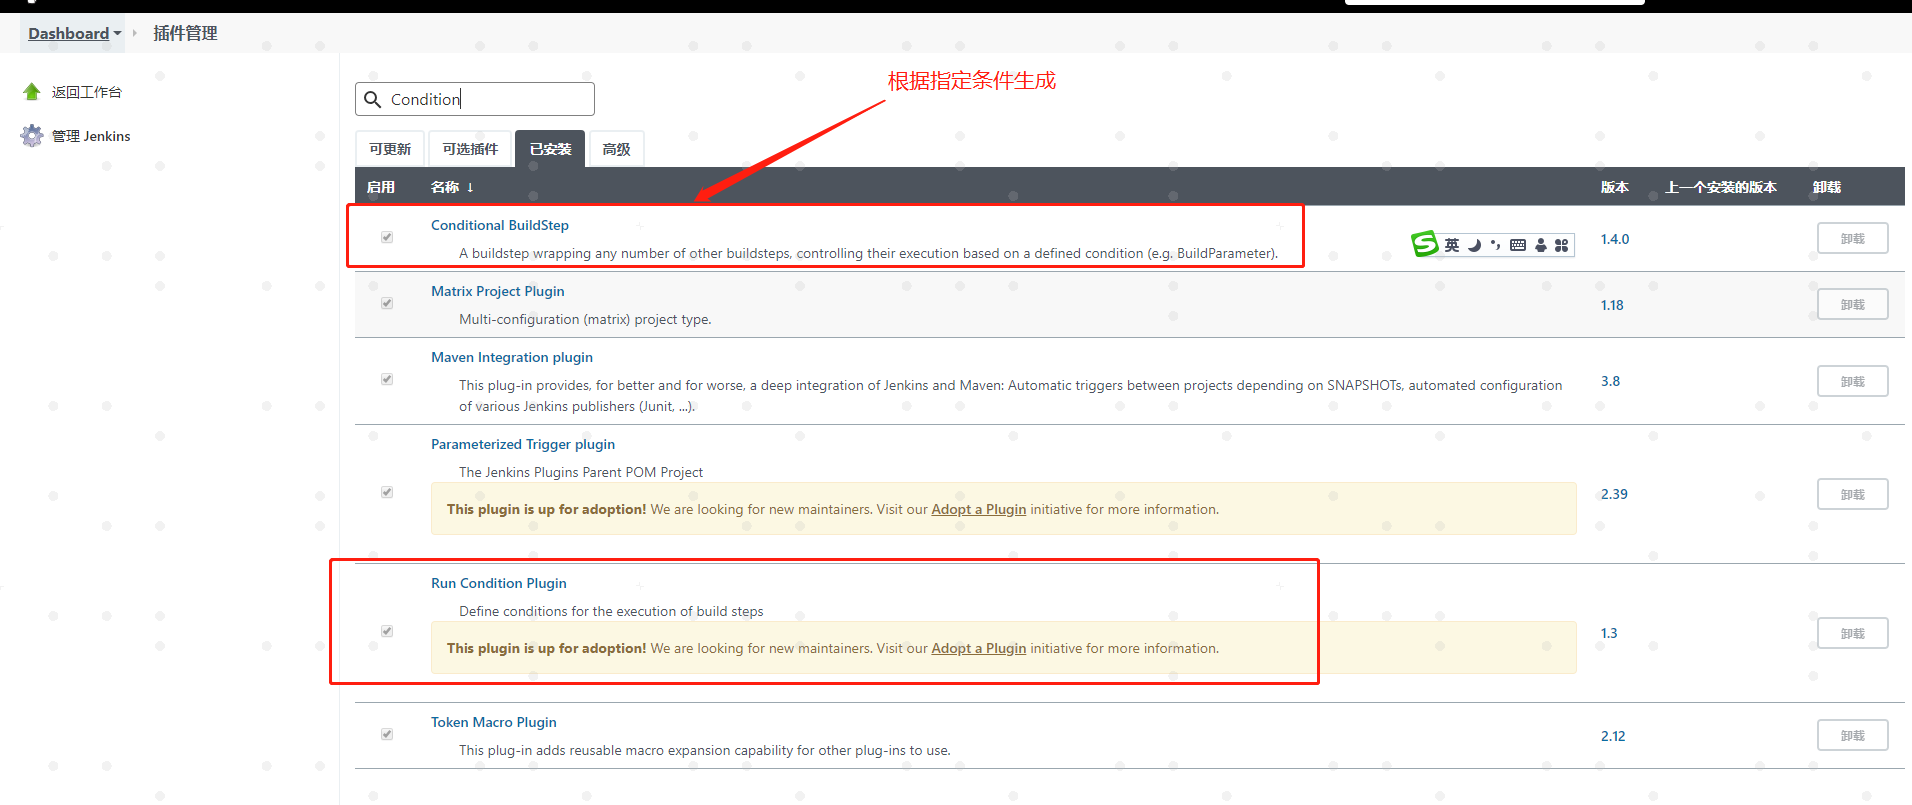Image resolution: width=1912 pixels, height=805 pixels.
Task: Click version 1.4.0 of Conditional BuildStep
Action: point(1615,239)
